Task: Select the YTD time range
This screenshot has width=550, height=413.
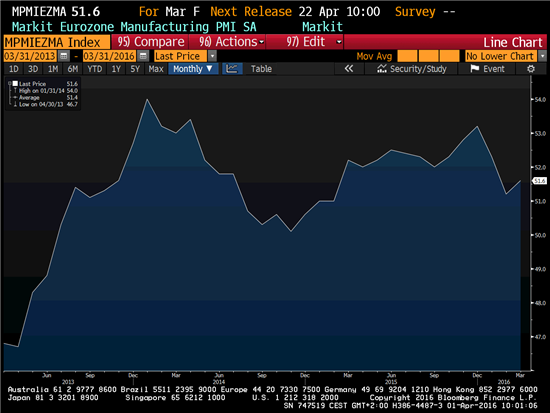Action: (x=95, y=69)
